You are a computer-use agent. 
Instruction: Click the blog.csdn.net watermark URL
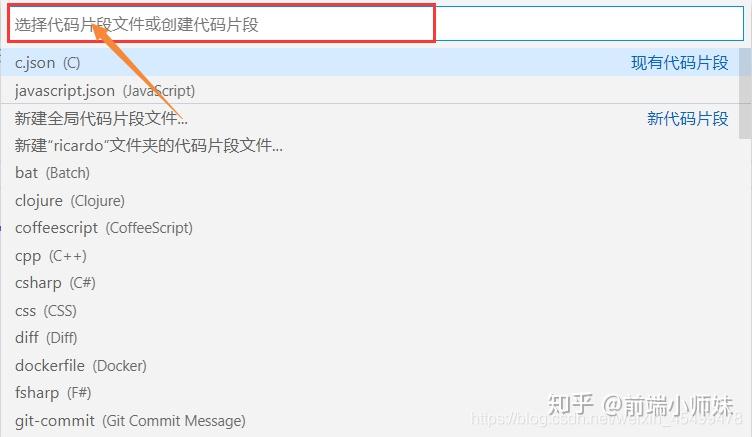click(x=606, y=419)
